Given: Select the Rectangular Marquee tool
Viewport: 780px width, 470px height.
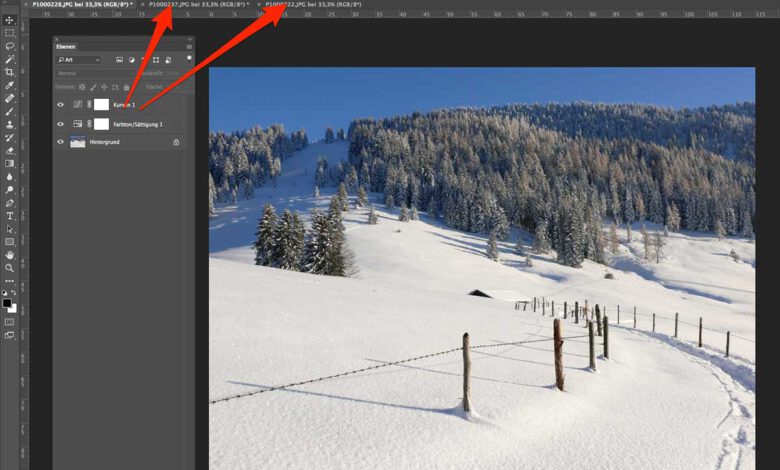Looking at the screenshot, I should coord(9,33).
